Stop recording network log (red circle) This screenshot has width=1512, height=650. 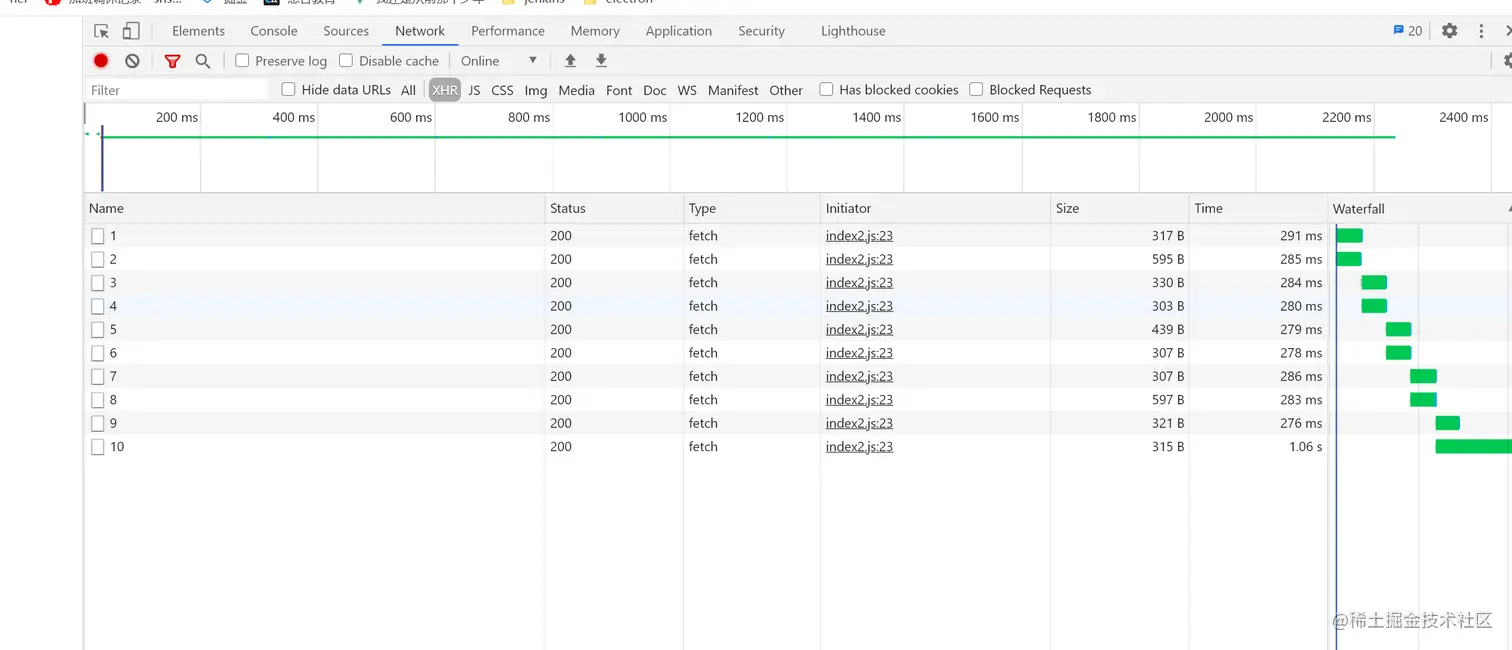[101, 61]
